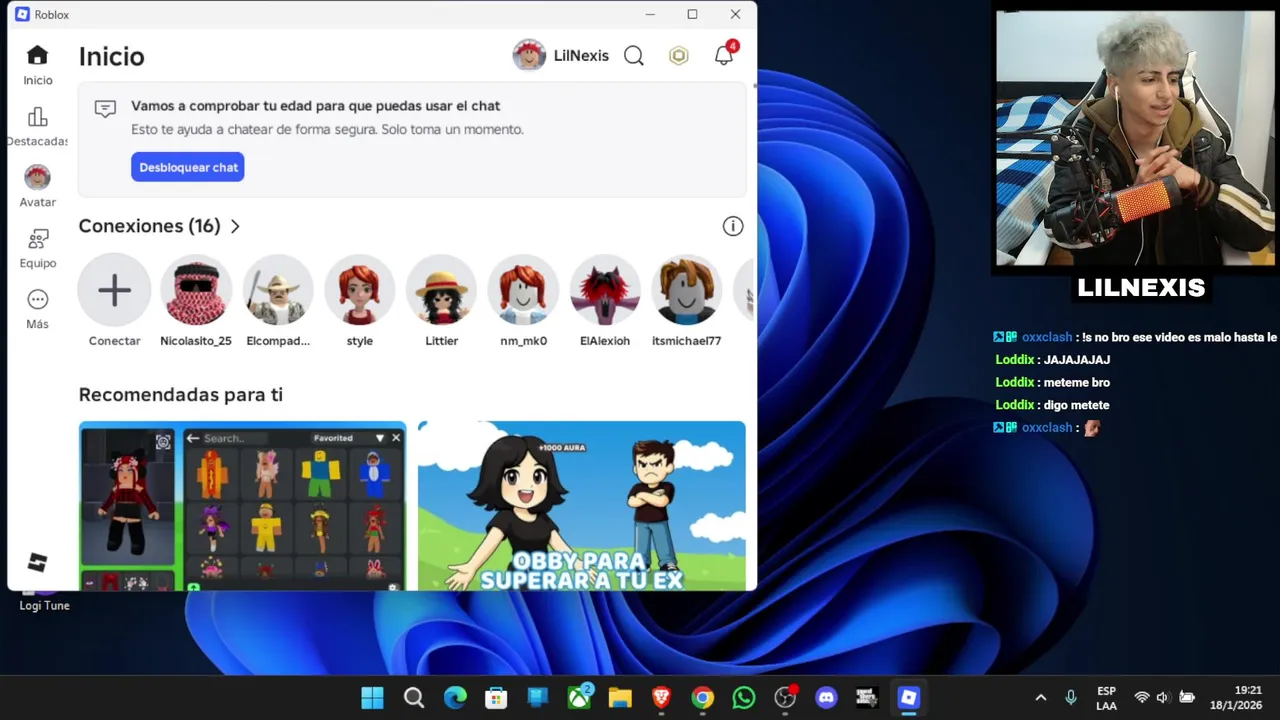Open the Más options sidebar icon

[x=38, y=300]
